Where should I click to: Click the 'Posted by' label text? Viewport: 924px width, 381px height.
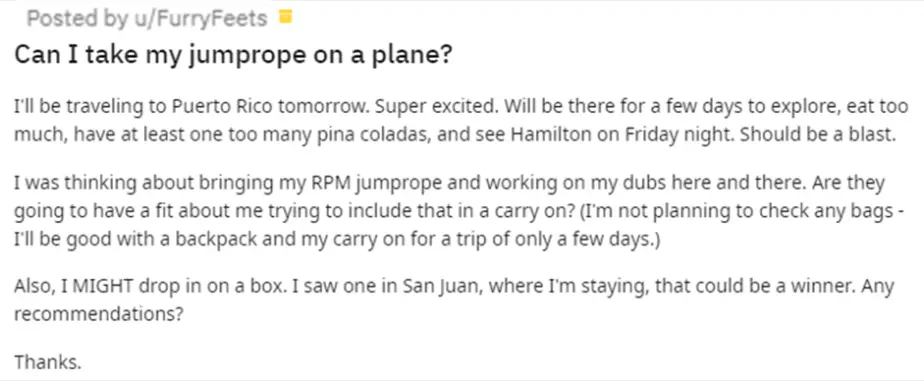click(x=77, y=19)
